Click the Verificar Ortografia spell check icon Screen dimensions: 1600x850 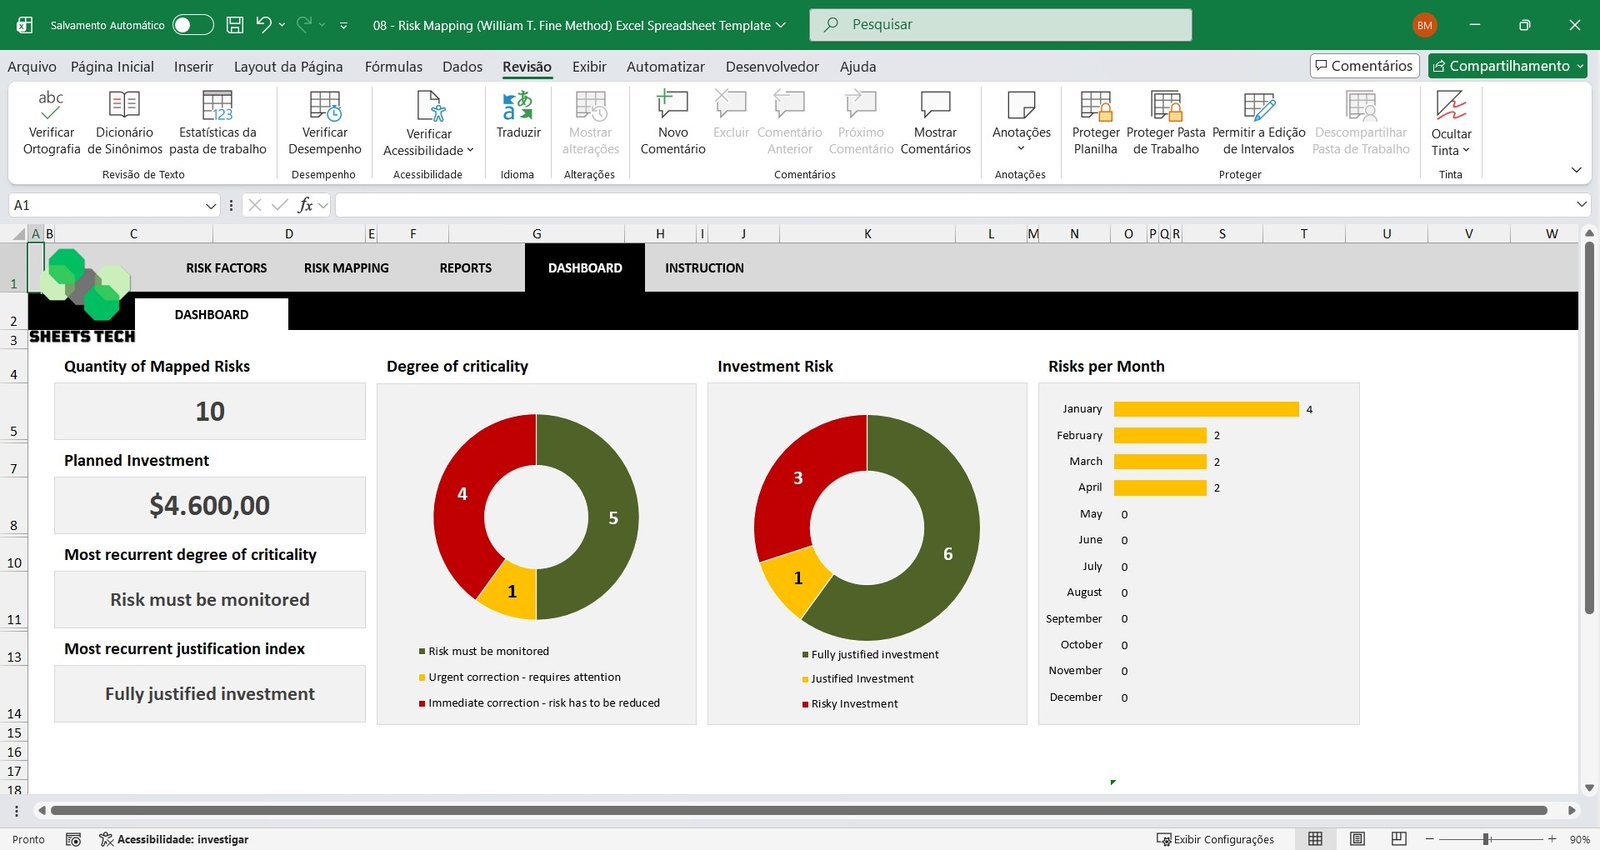coord(51,105)
